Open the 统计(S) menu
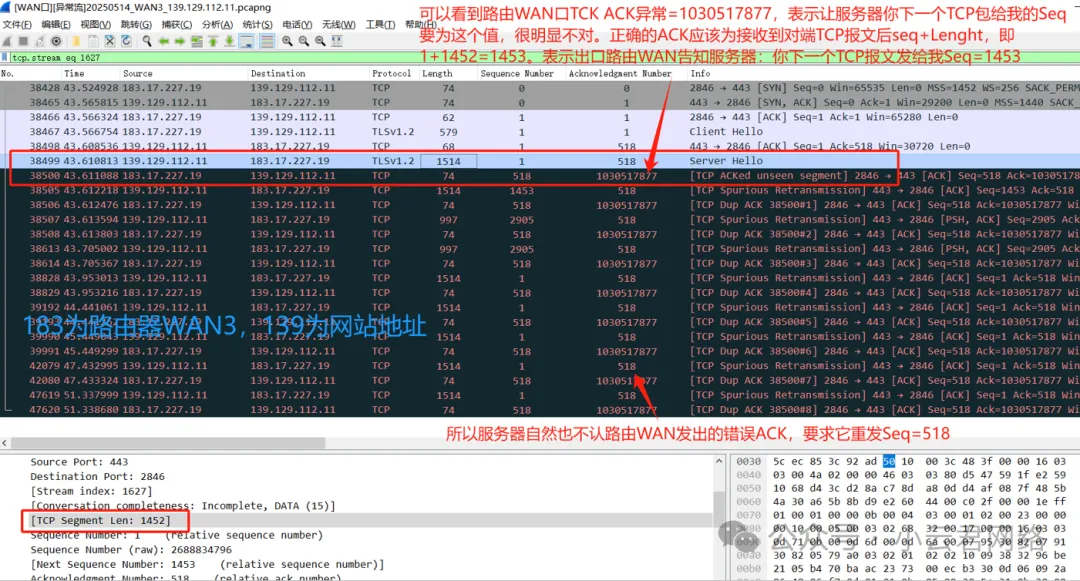1080x581 pixels. 257,24
